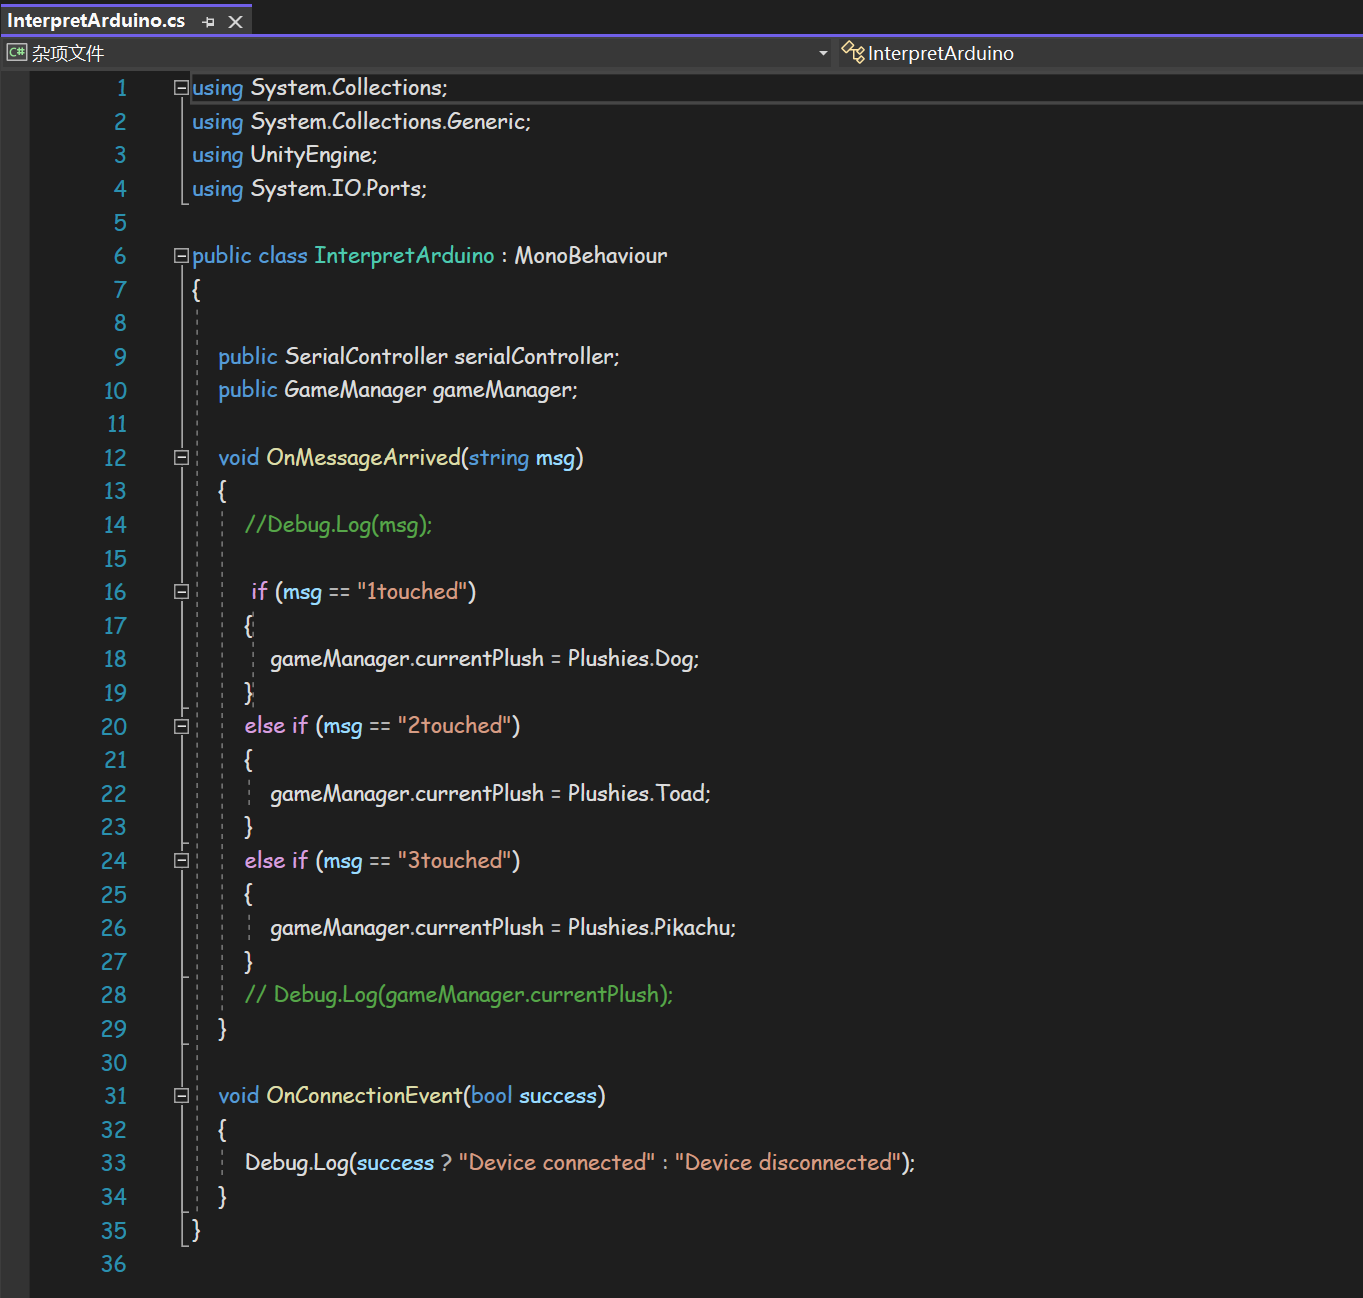Click on "UnityEngine" in the using line
Viewport: 1363px width, 1298px height.
click(x=311, y=155)
